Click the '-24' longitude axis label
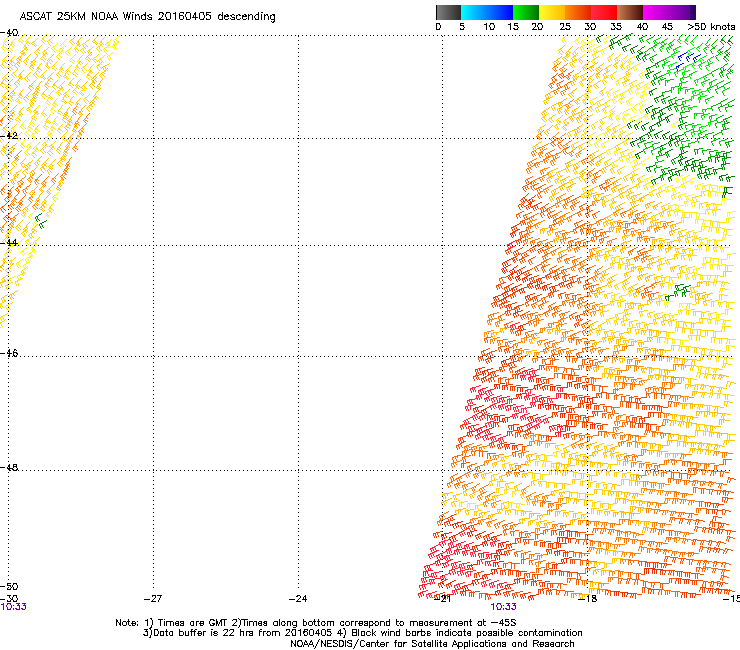 point(298,599)
